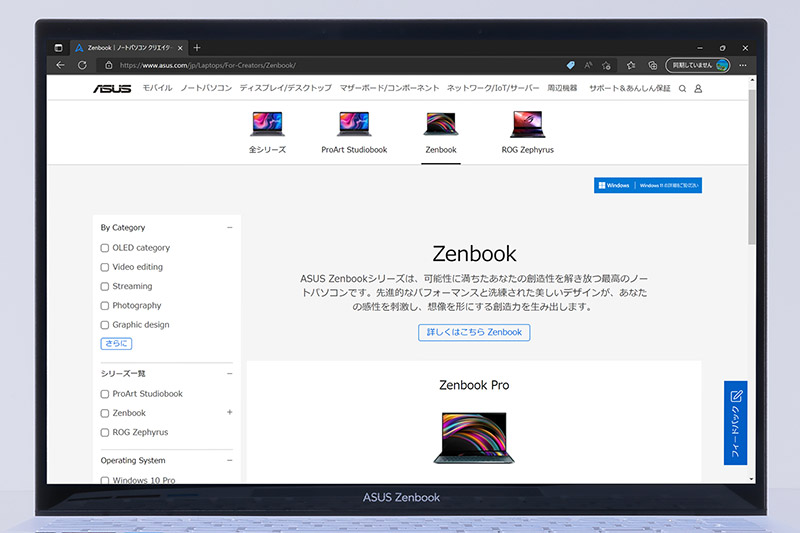Image resolution: width=800 pixels, height=533 pixels.
Task: Tick the ROG Zephyrus series checkbox
Action: 105,432
